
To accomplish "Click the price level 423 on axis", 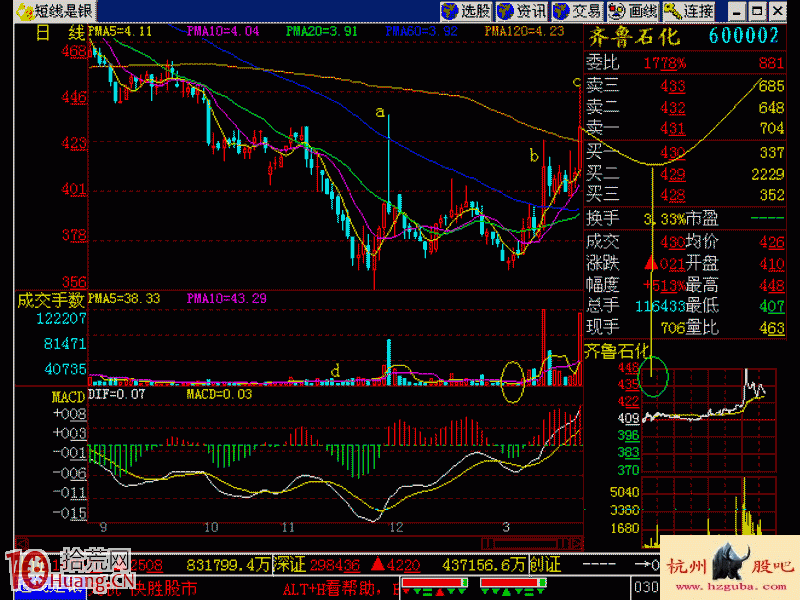I will (74, 142).
